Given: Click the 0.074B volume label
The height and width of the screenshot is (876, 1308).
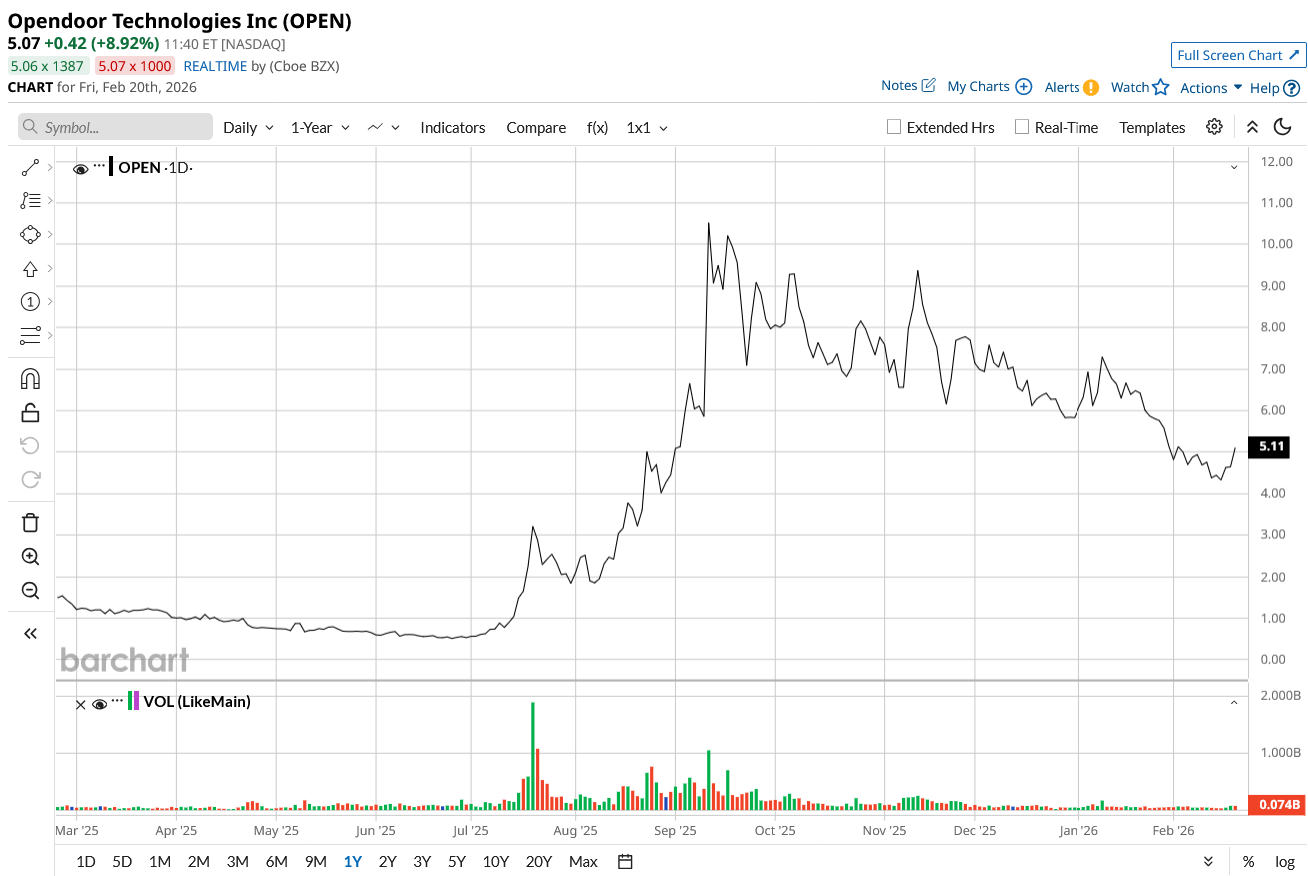Looking at the screenshot, I should point(1277,805).
